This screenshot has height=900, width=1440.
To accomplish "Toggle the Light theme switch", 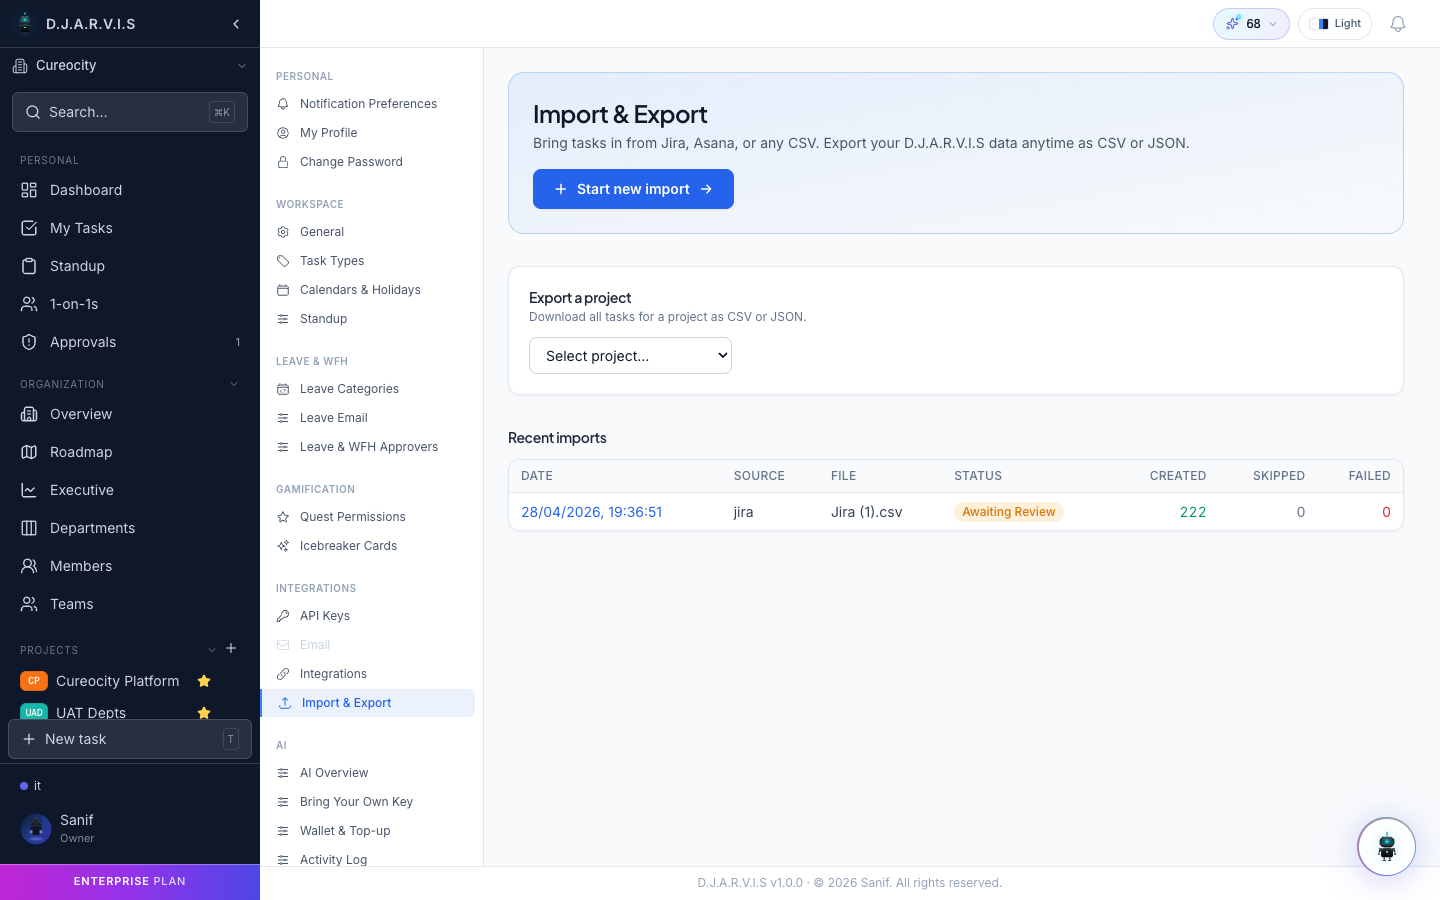I will pyautogui.click(x=1335, y=24).
